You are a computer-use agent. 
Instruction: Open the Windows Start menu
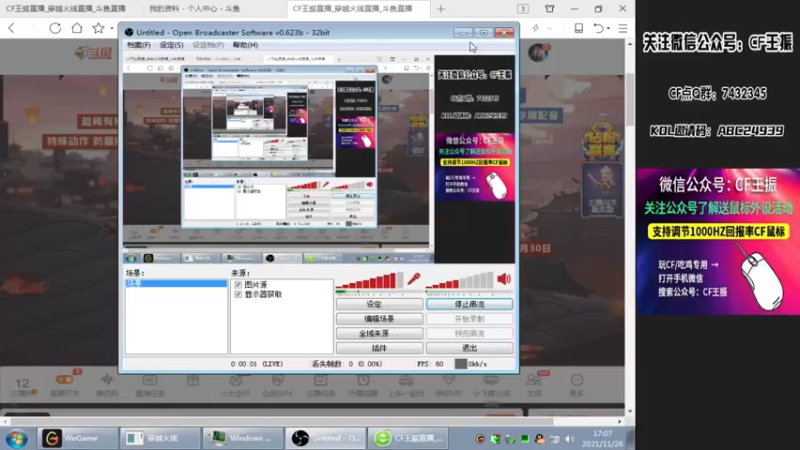pos(17,438)
